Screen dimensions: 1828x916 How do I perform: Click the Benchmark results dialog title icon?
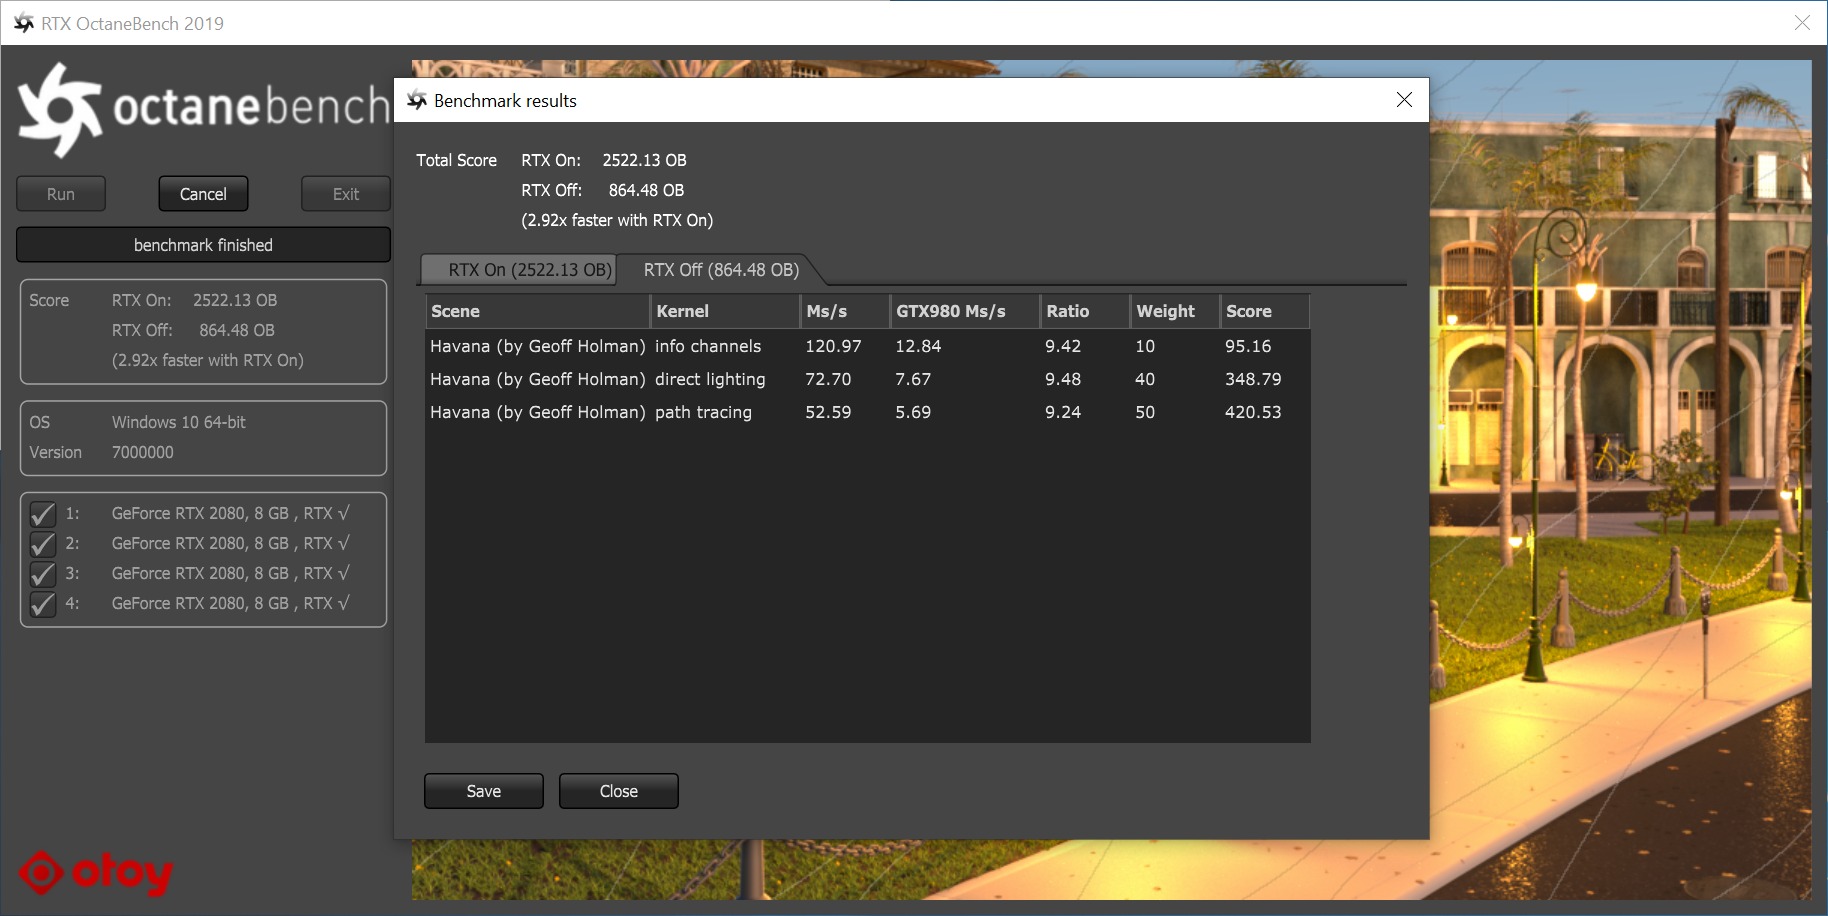coord(417,100)
